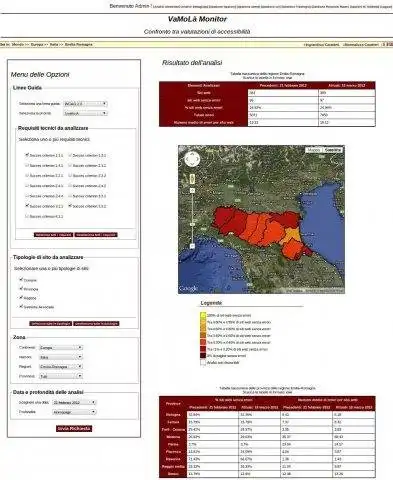Uncheck the Regione site type
This screenshot has width=393, height=480.
[x=21, y=297]
